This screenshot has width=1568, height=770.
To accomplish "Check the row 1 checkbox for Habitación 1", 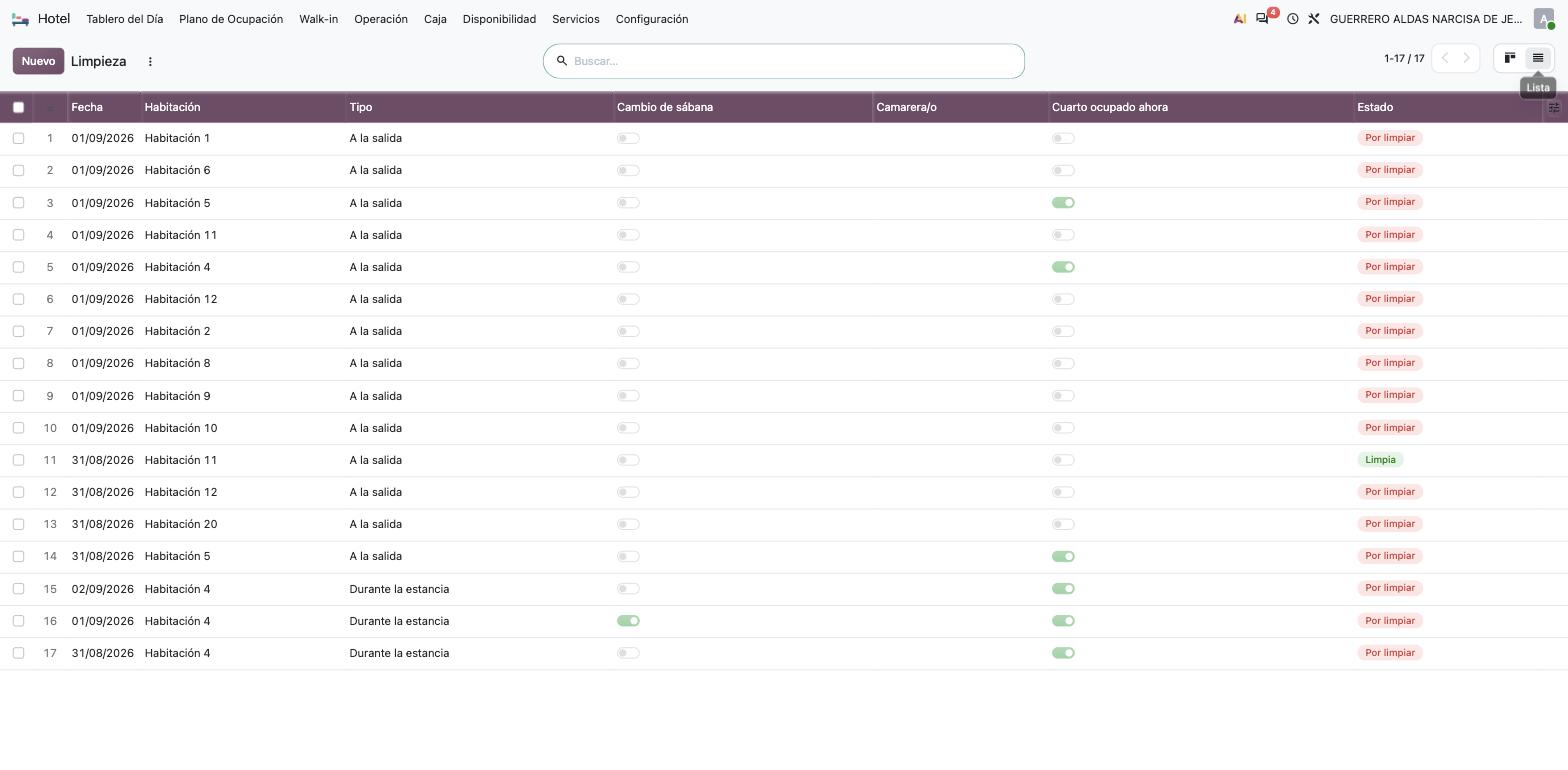I will [x=18, y=138].
